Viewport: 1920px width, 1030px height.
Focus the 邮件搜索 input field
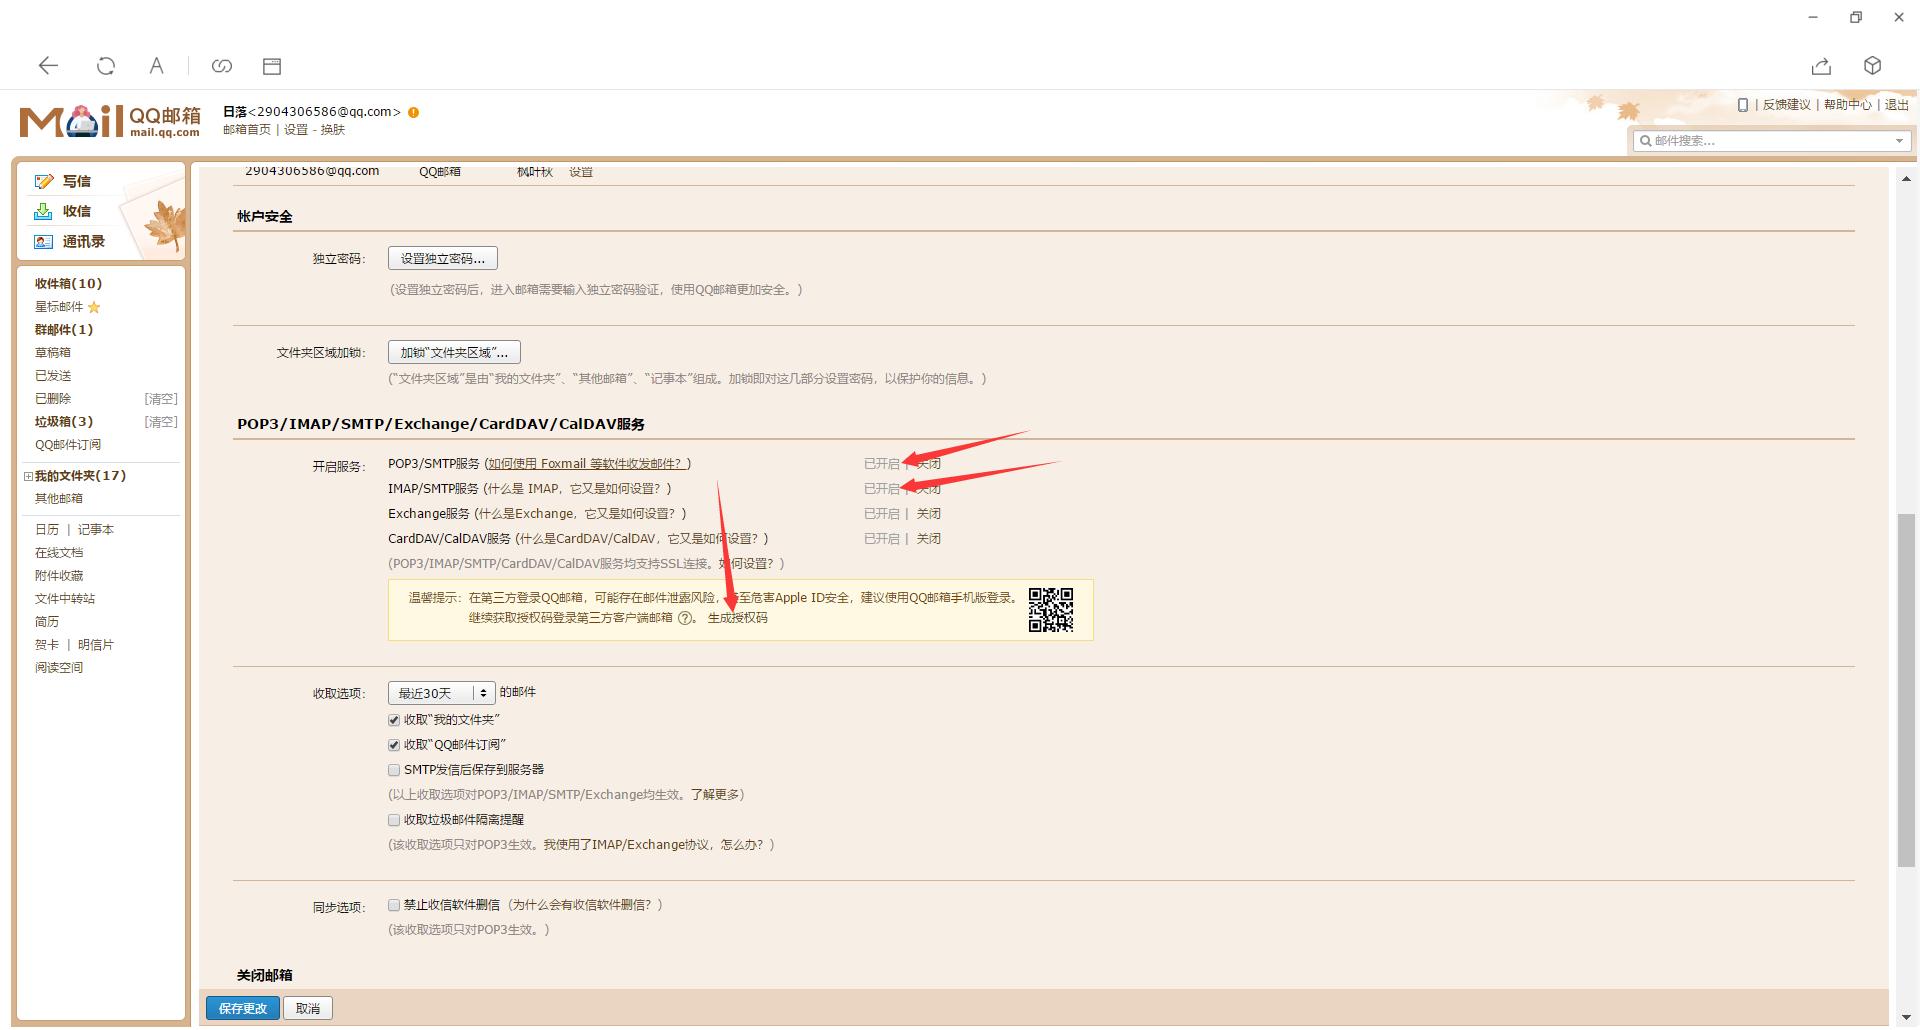1772,141
